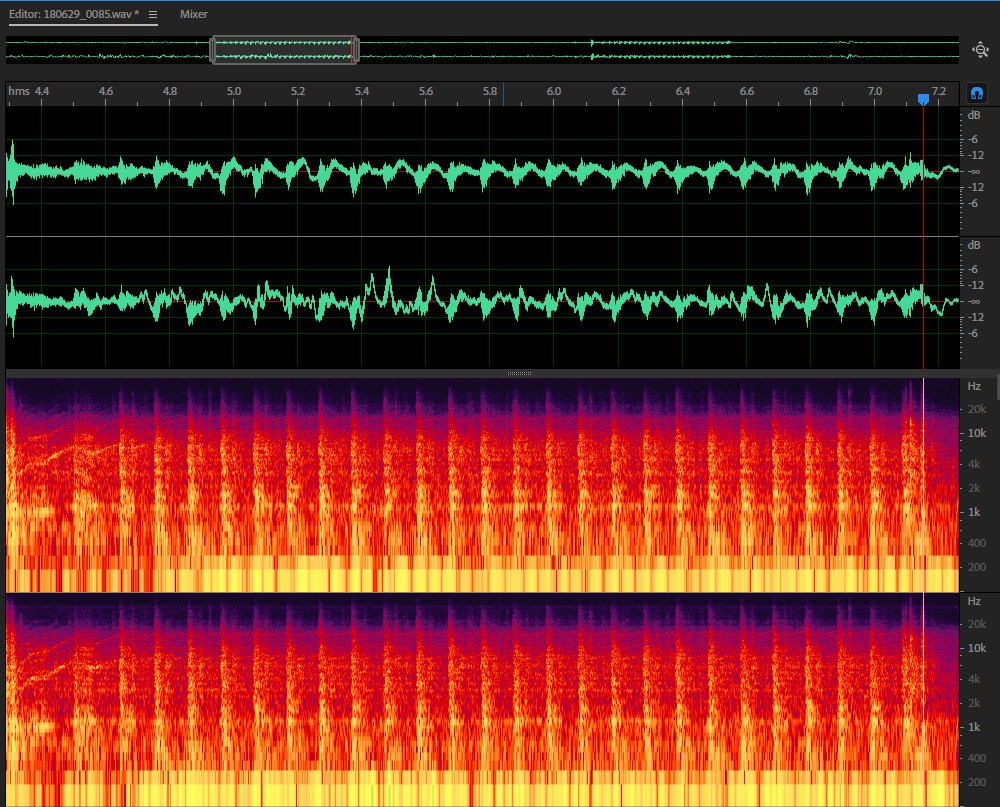The width and height of the screenshot is (1000, 807).
Task: Click the left handle of navigator view box
Action: 213,50
